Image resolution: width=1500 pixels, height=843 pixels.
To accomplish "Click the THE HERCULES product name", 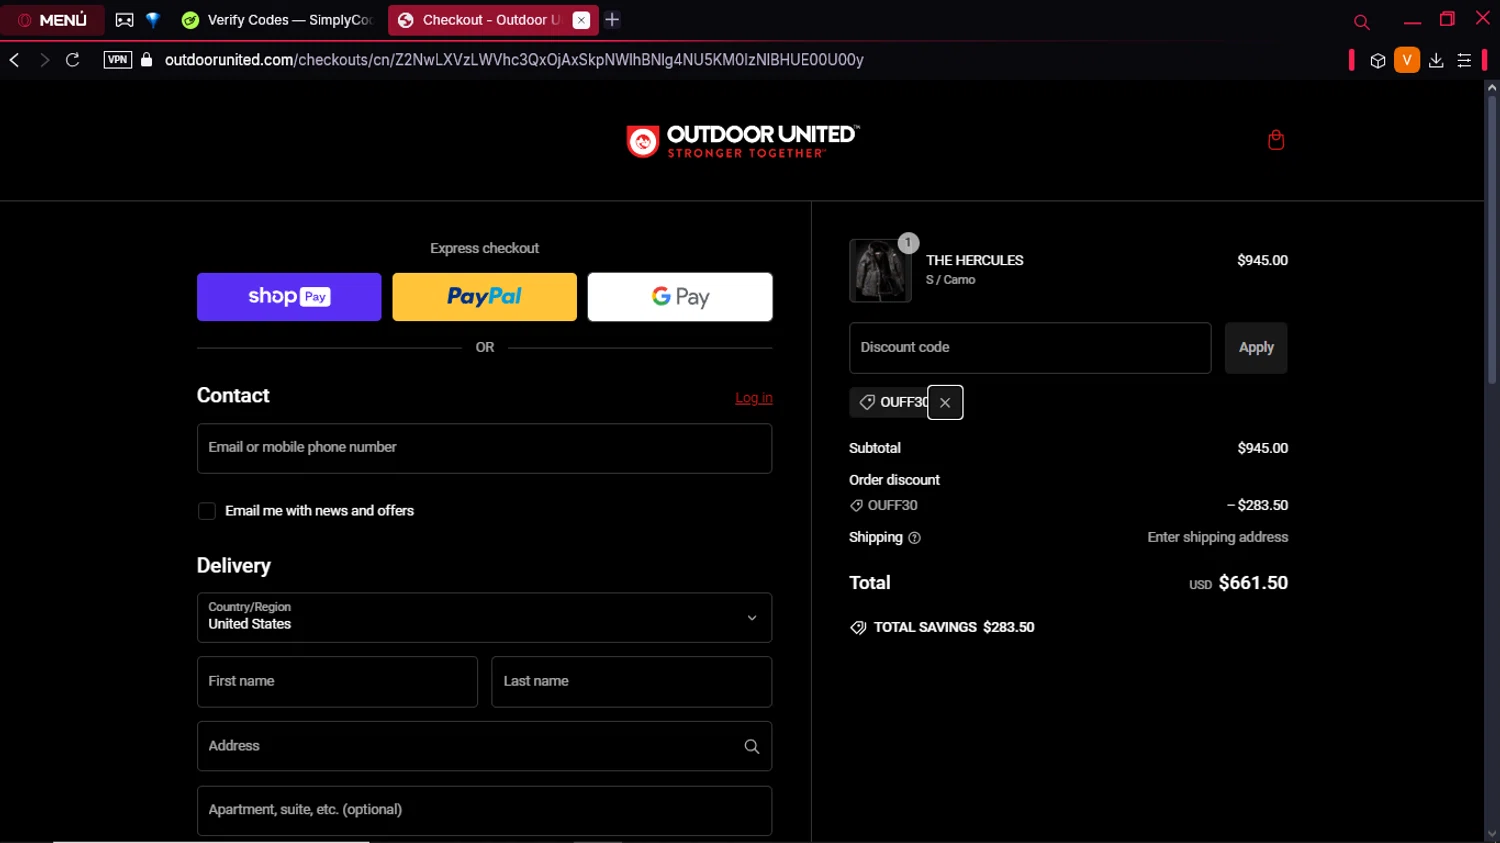I will (975, 260).
